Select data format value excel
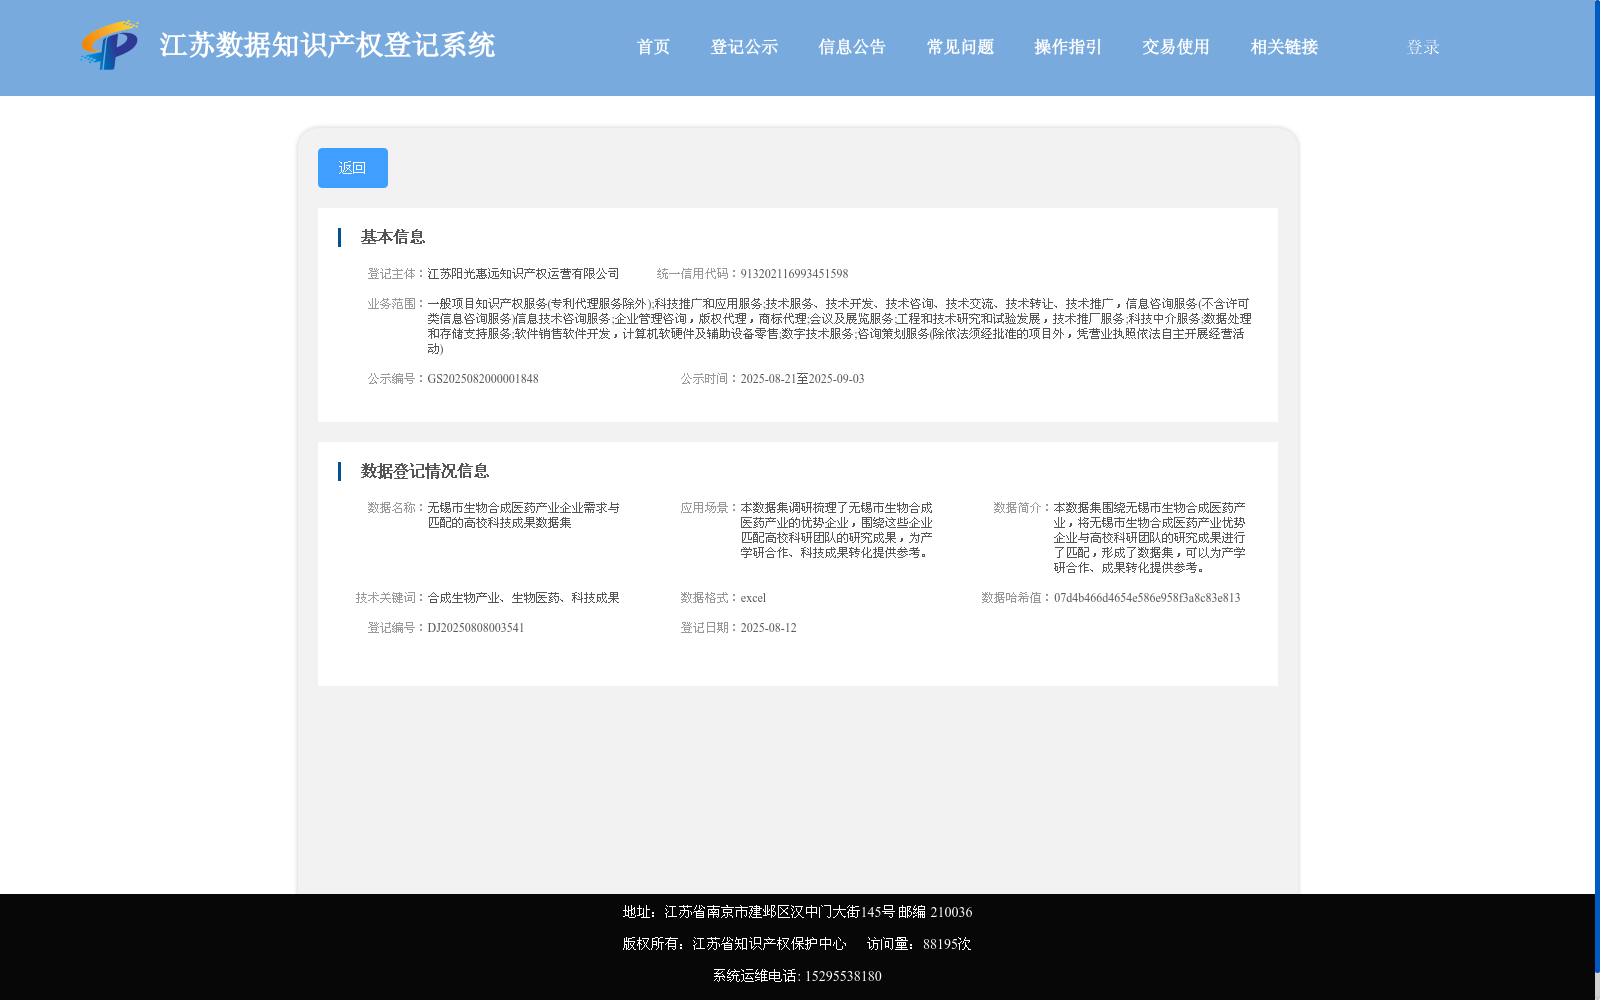This screenshot has height=1000, width=1600. click(x=753, y=598)
